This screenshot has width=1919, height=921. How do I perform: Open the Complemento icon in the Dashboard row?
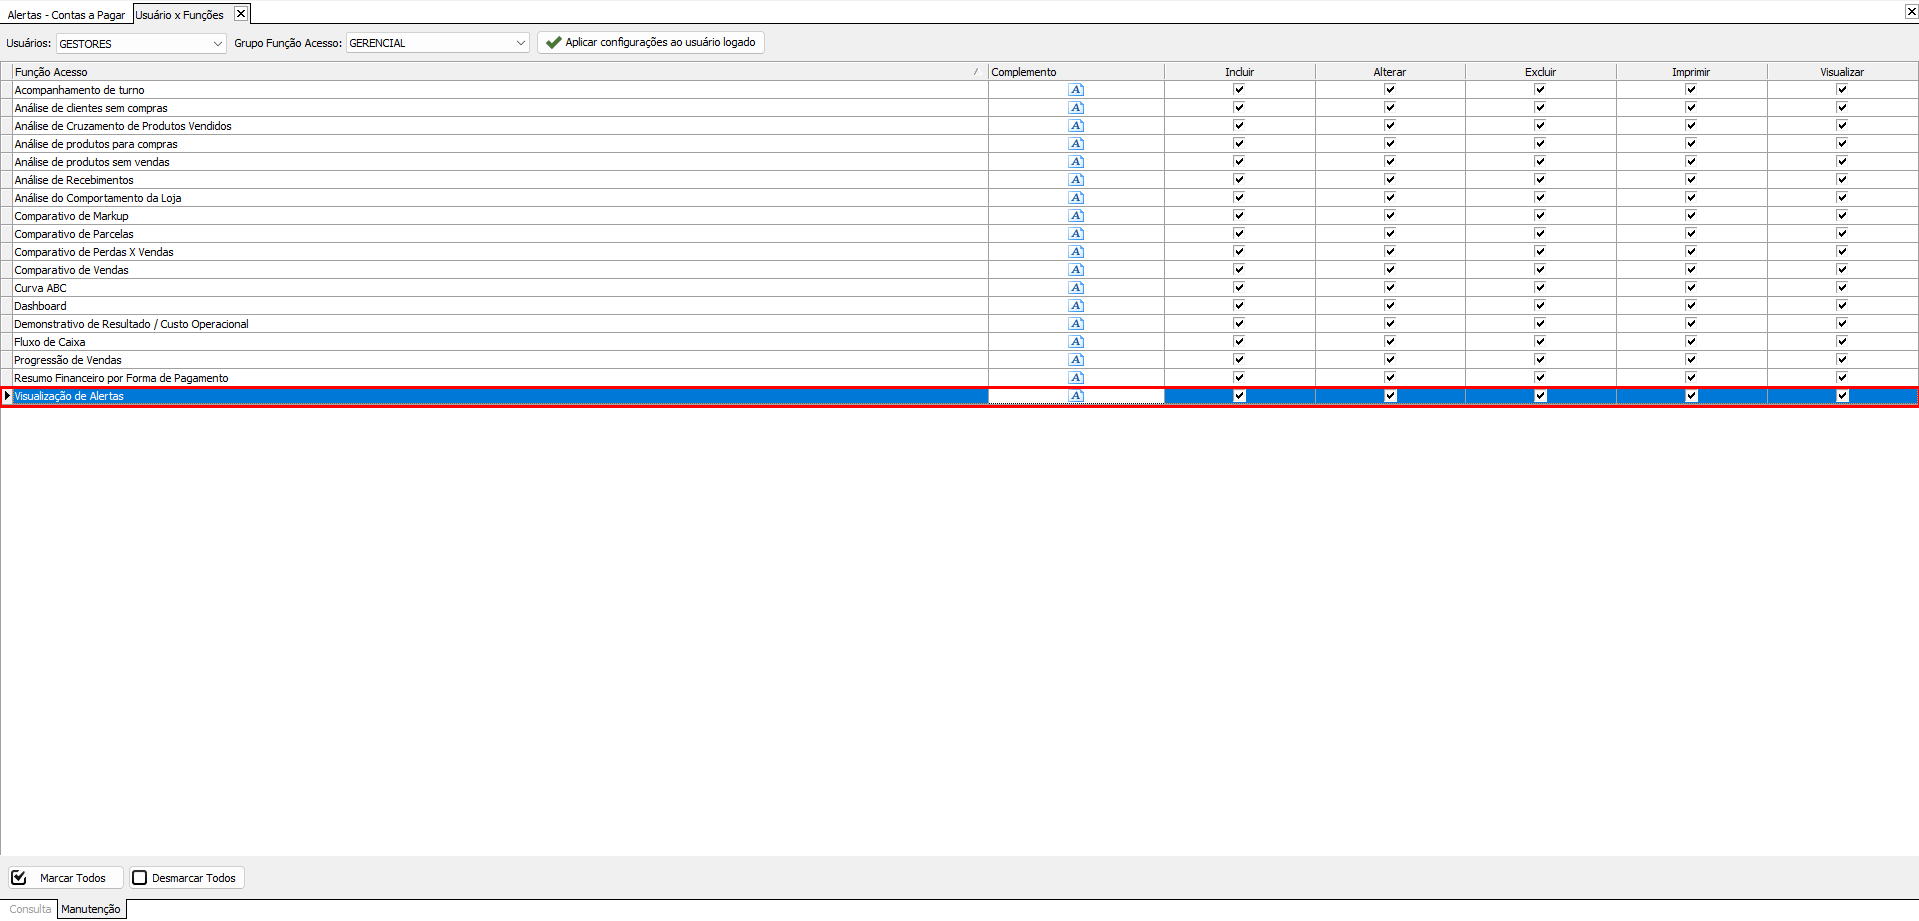[x=1076, y=306]
